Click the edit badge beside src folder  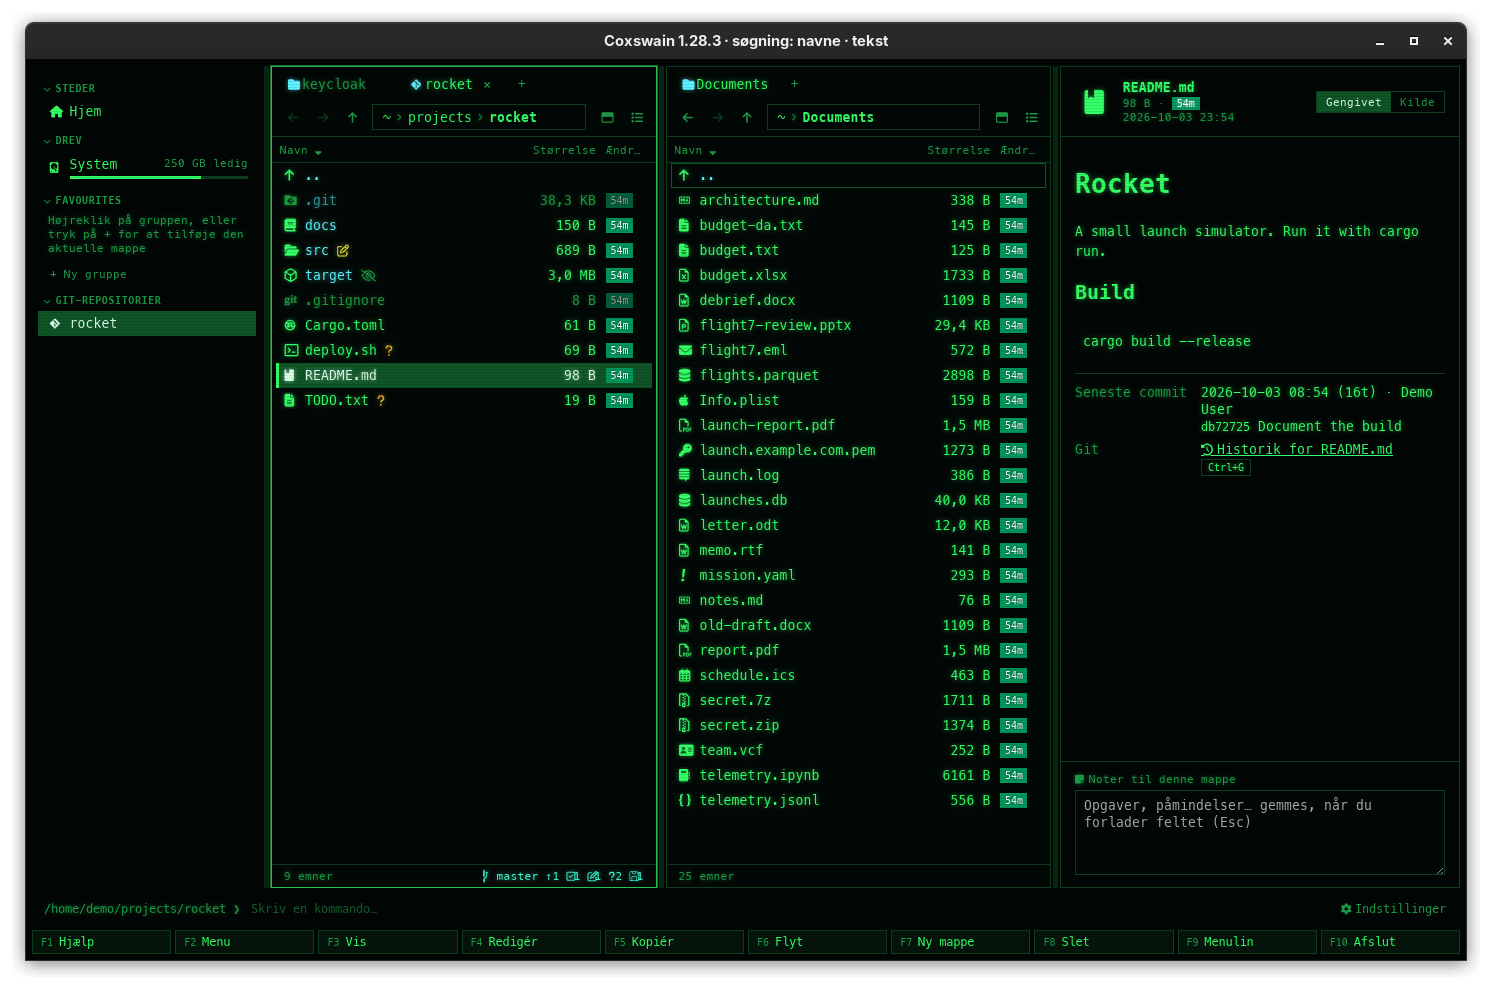click(x=343, y=251)
